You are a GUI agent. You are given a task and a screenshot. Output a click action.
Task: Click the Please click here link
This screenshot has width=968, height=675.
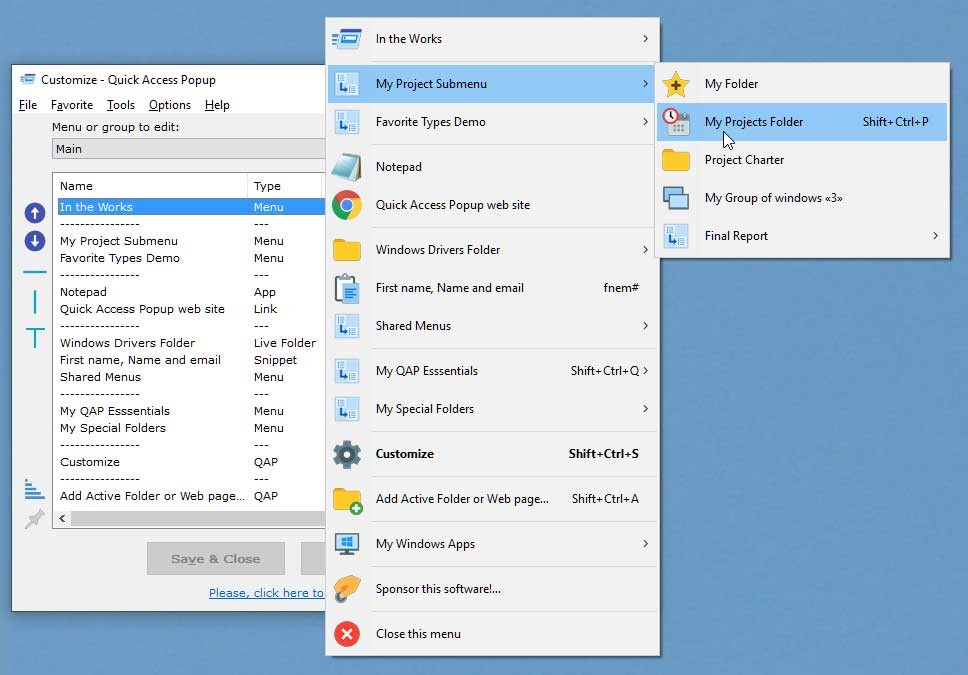pyautogui.click(x=265, y=592)
